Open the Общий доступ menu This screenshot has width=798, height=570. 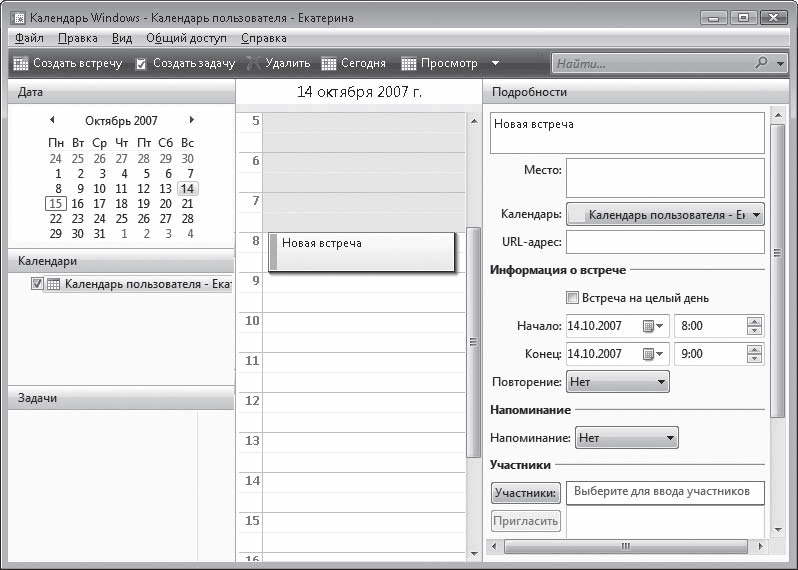(x=186, y=38)
